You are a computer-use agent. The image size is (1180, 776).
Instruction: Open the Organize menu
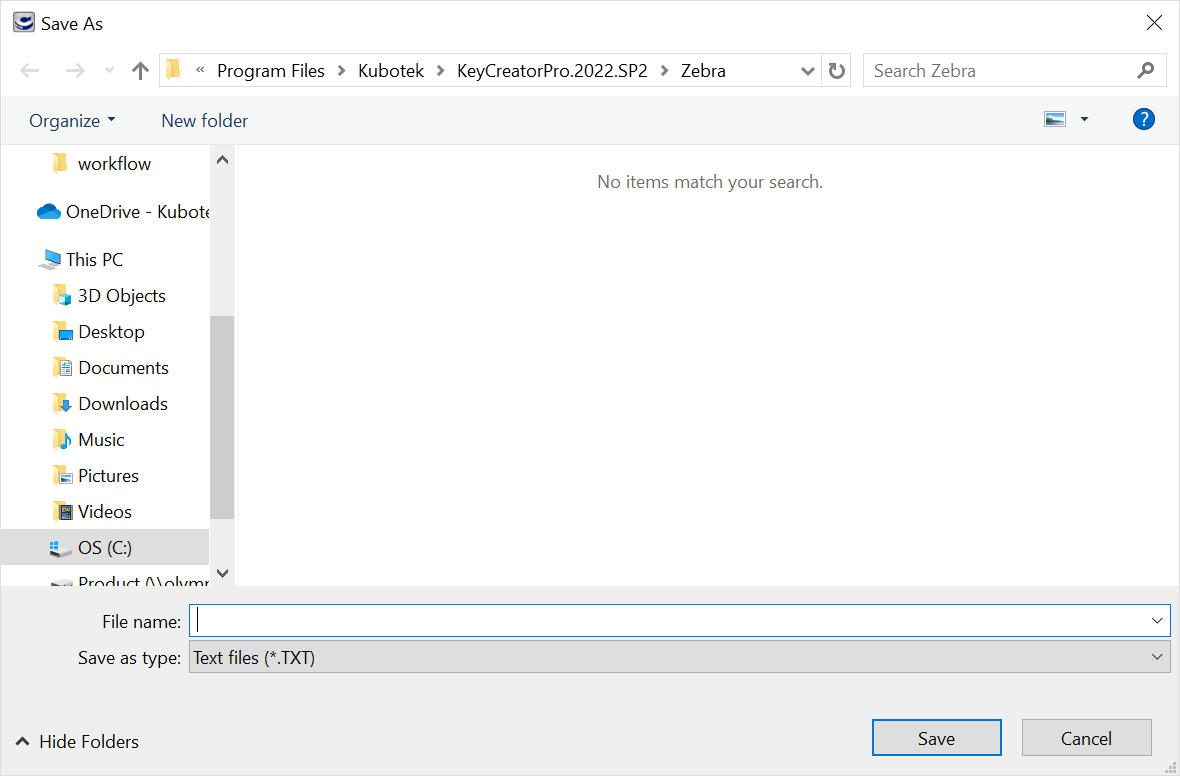71,120
